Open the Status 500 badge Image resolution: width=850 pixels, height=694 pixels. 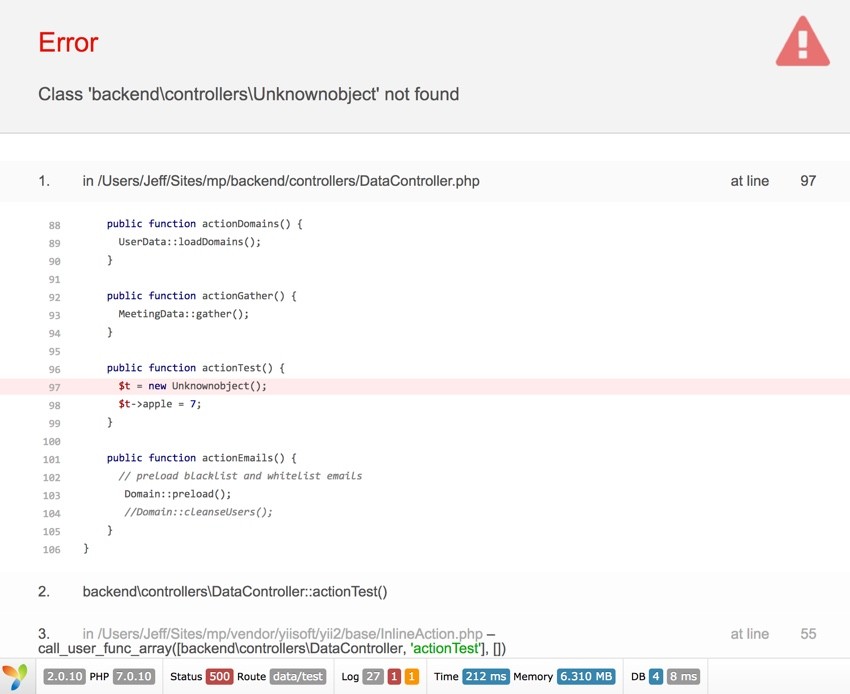coord(219,676)
